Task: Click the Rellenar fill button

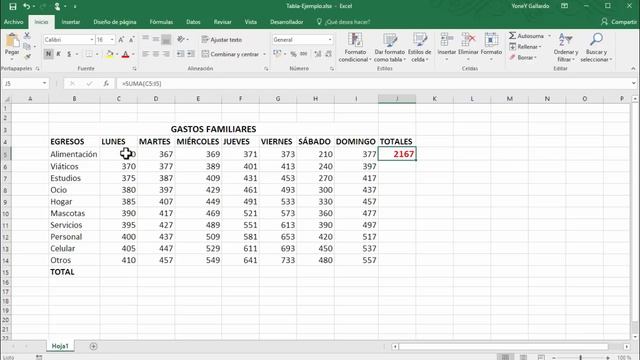Action: [x=525, y=47]
